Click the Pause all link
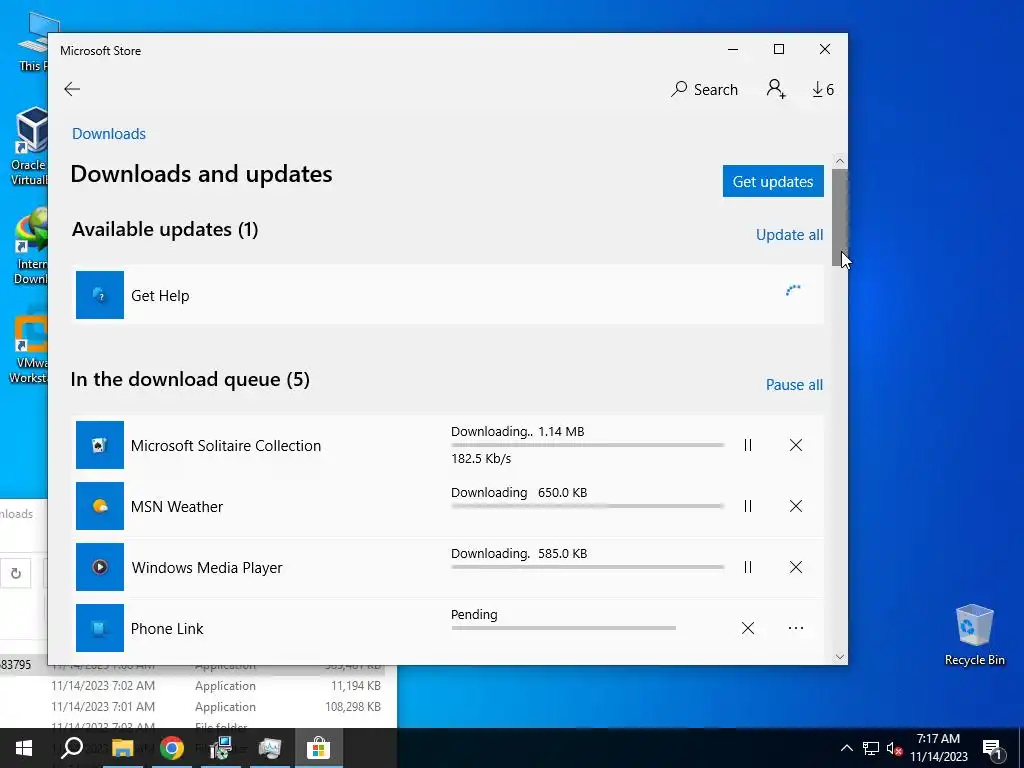This screenshot has width=1024, height=768. [x=794, y=385]
